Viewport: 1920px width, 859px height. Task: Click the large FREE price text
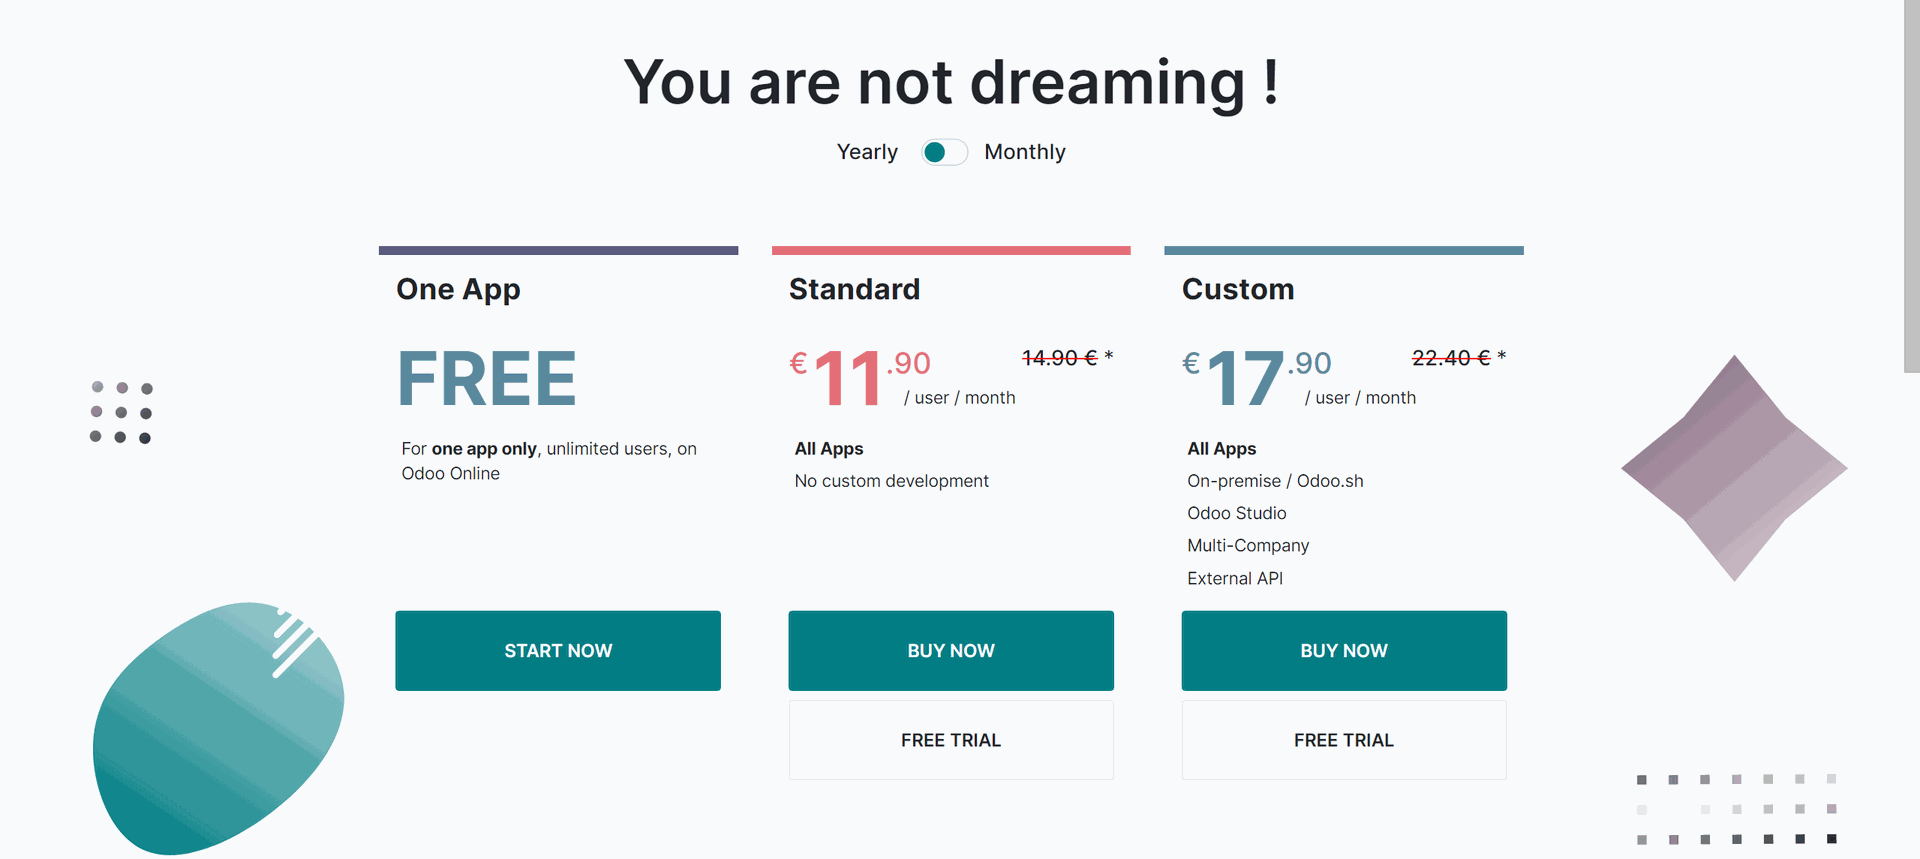point(487,379)
